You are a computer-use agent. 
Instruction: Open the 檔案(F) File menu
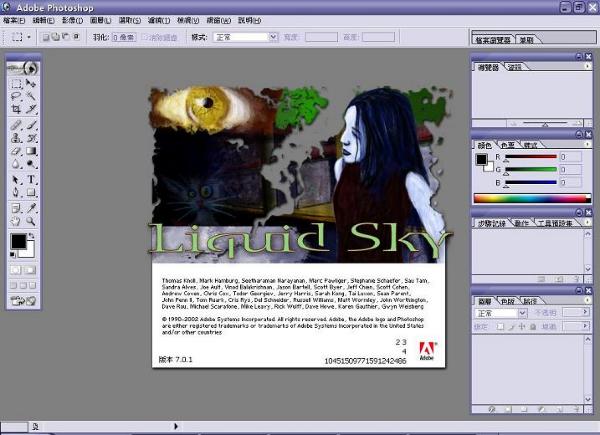coord(14,20)
